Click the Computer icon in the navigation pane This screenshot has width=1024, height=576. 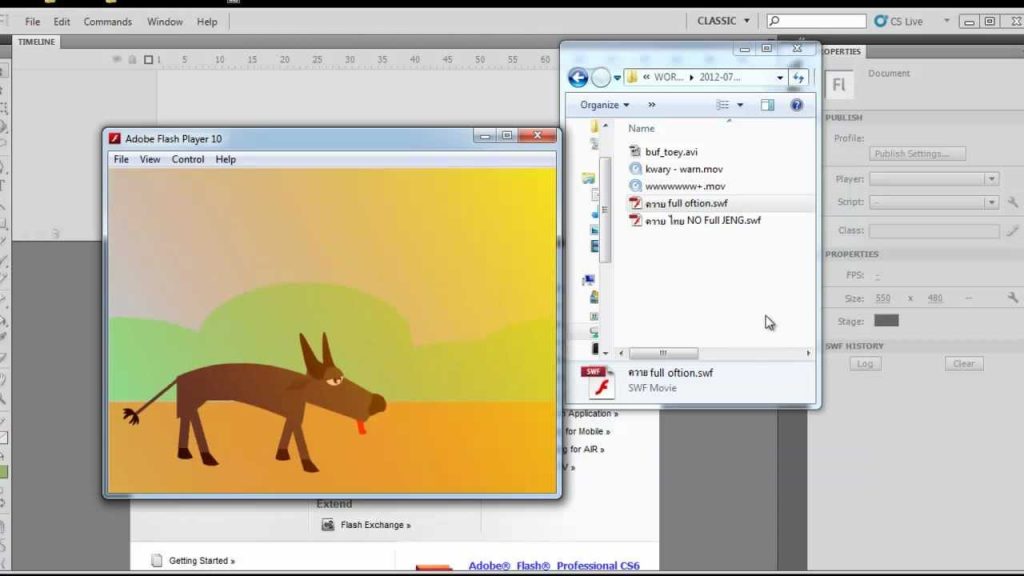588,280
